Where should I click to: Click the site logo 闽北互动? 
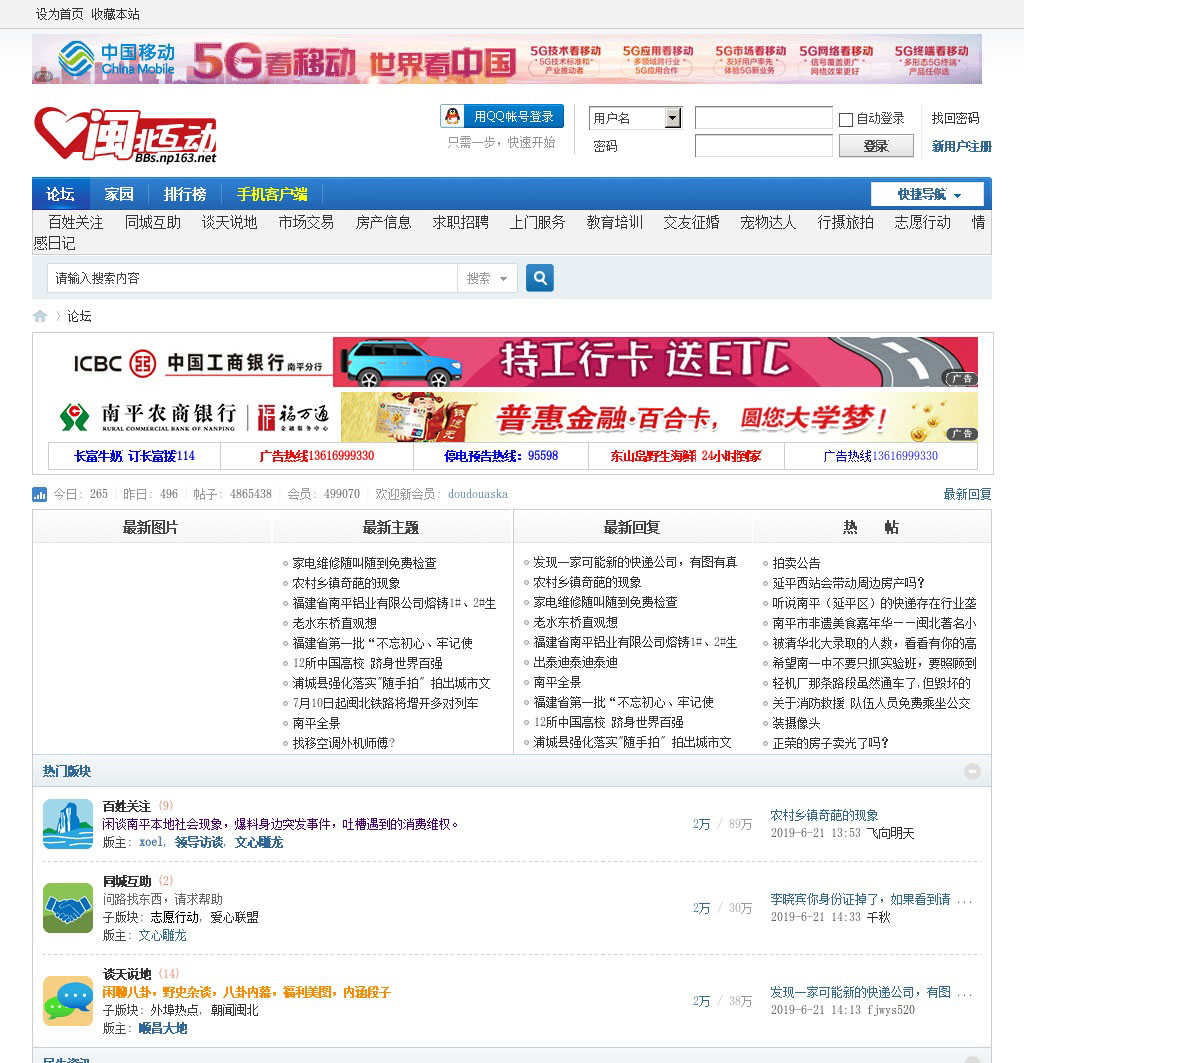pyautogui.click(x=126, y=135)
